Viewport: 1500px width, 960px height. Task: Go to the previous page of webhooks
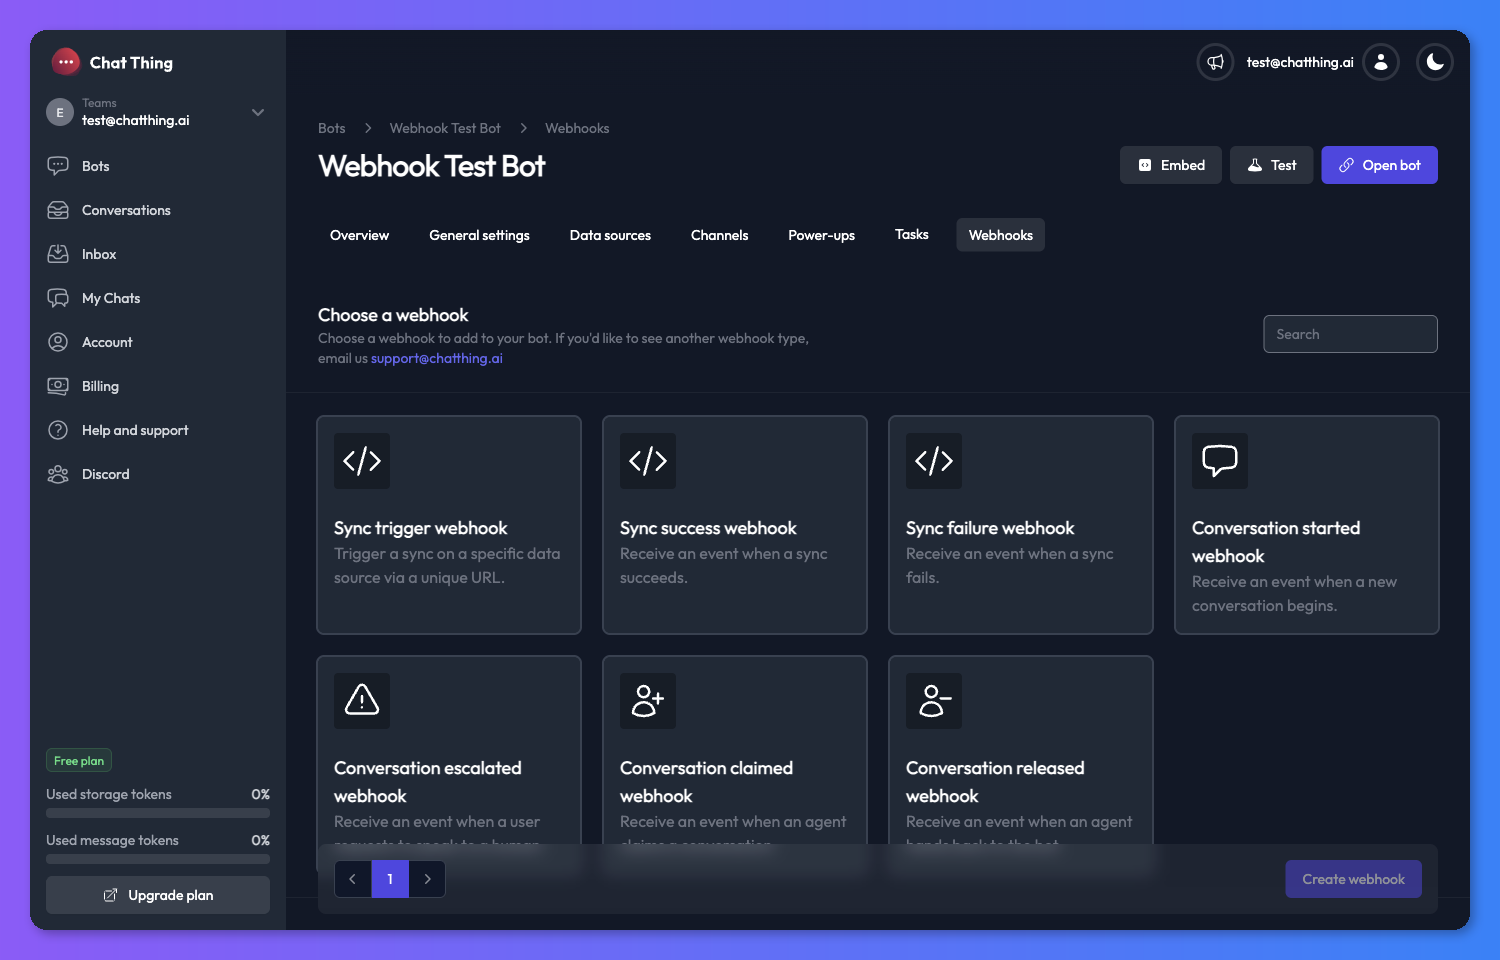coord(353,879)
